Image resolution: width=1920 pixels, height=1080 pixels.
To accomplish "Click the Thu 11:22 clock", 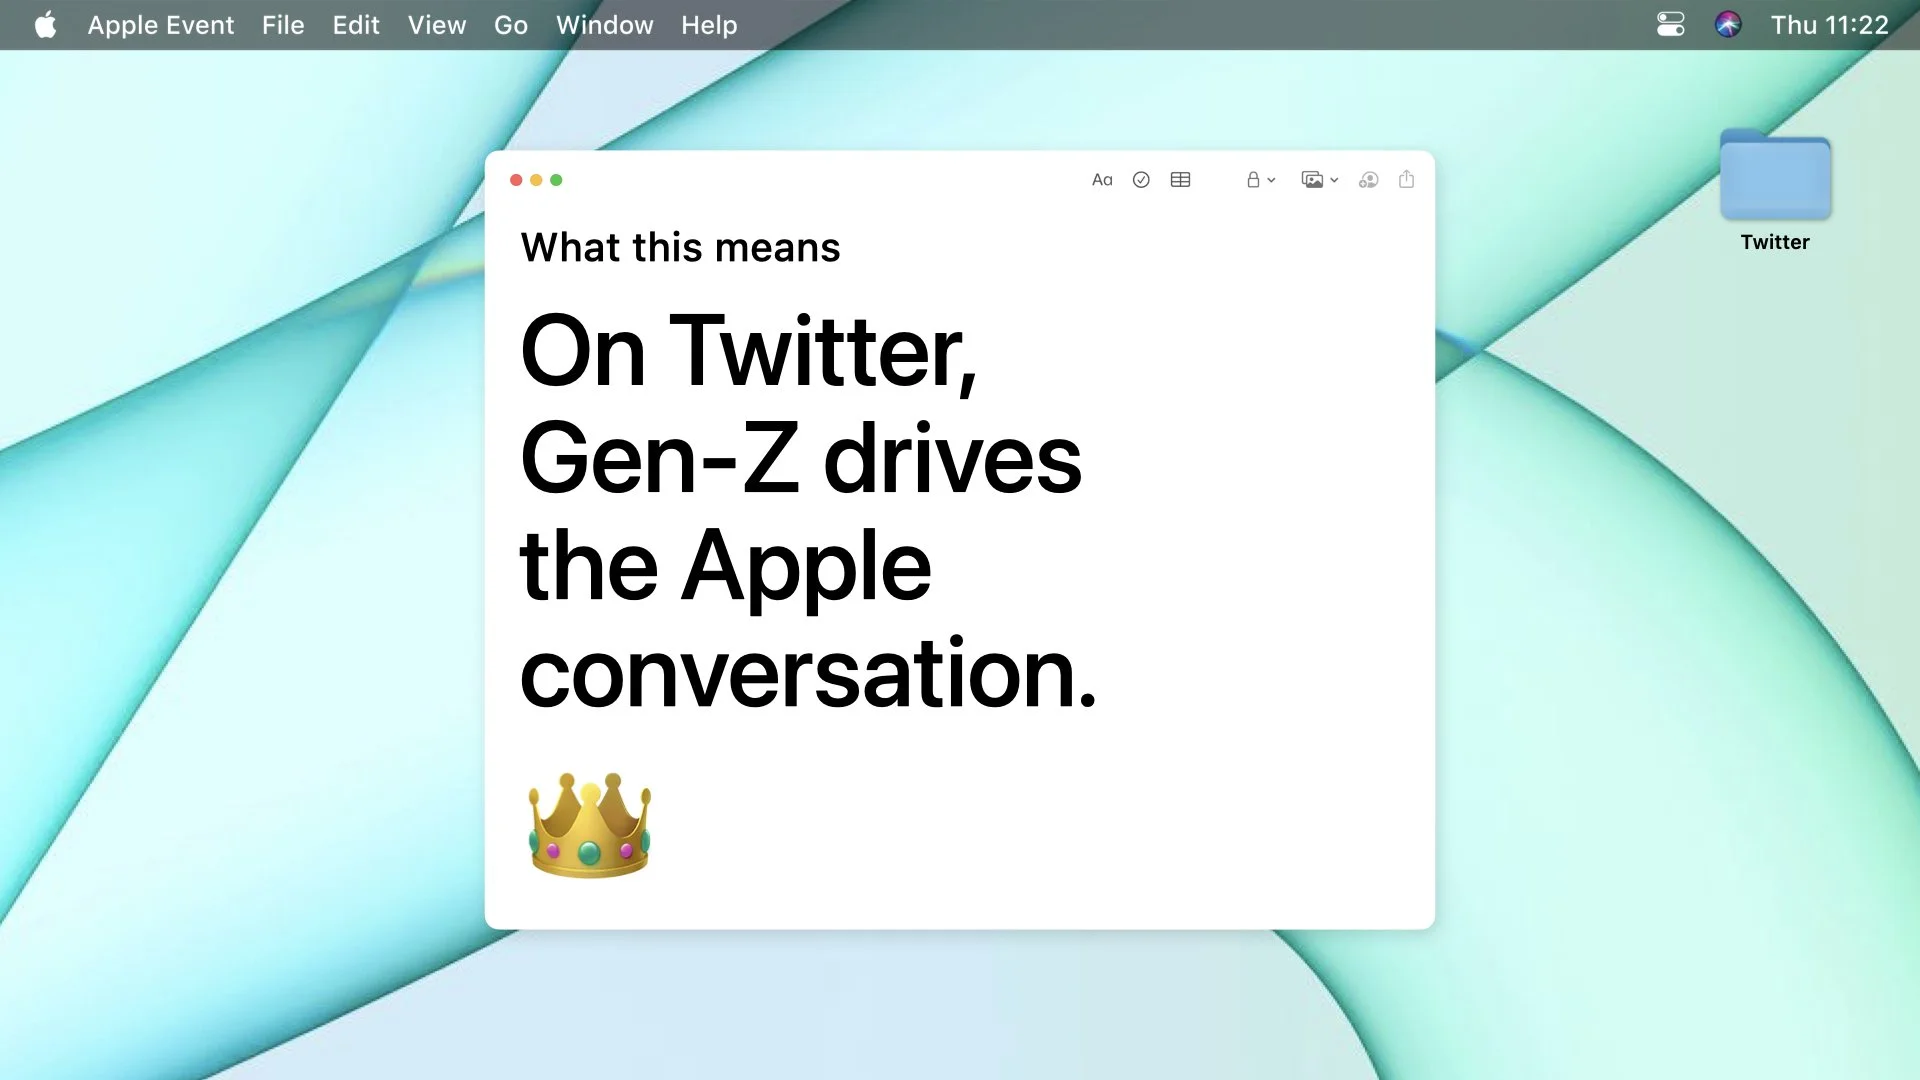I will [x=1829, y=25].
